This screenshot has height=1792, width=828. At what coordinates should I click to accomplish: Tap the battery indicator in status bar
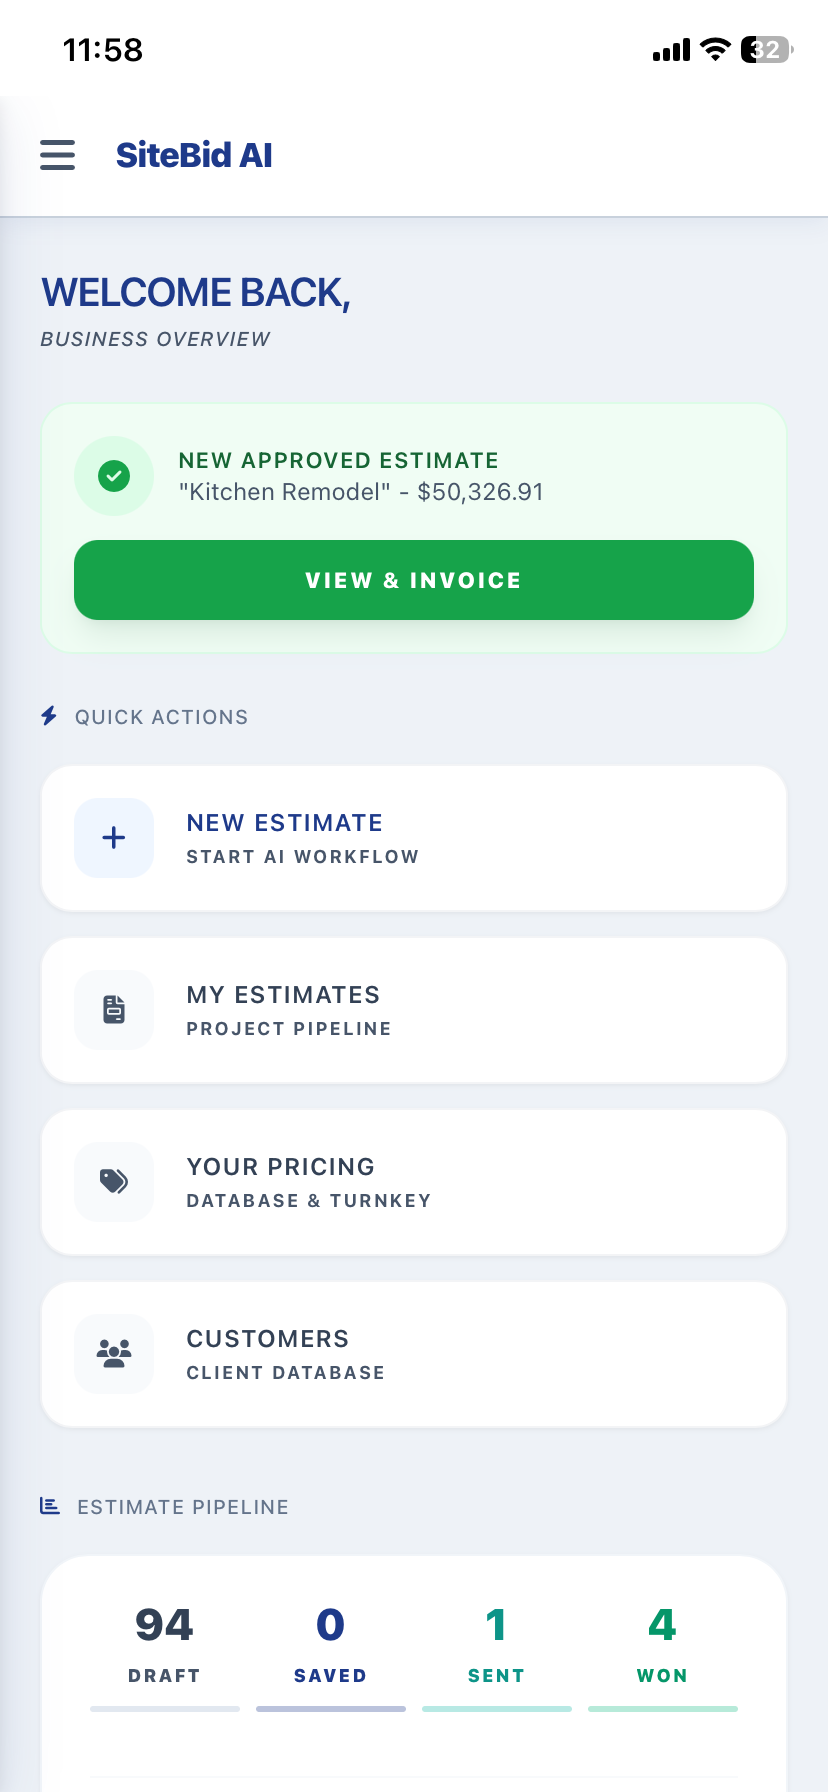point(767,50)
